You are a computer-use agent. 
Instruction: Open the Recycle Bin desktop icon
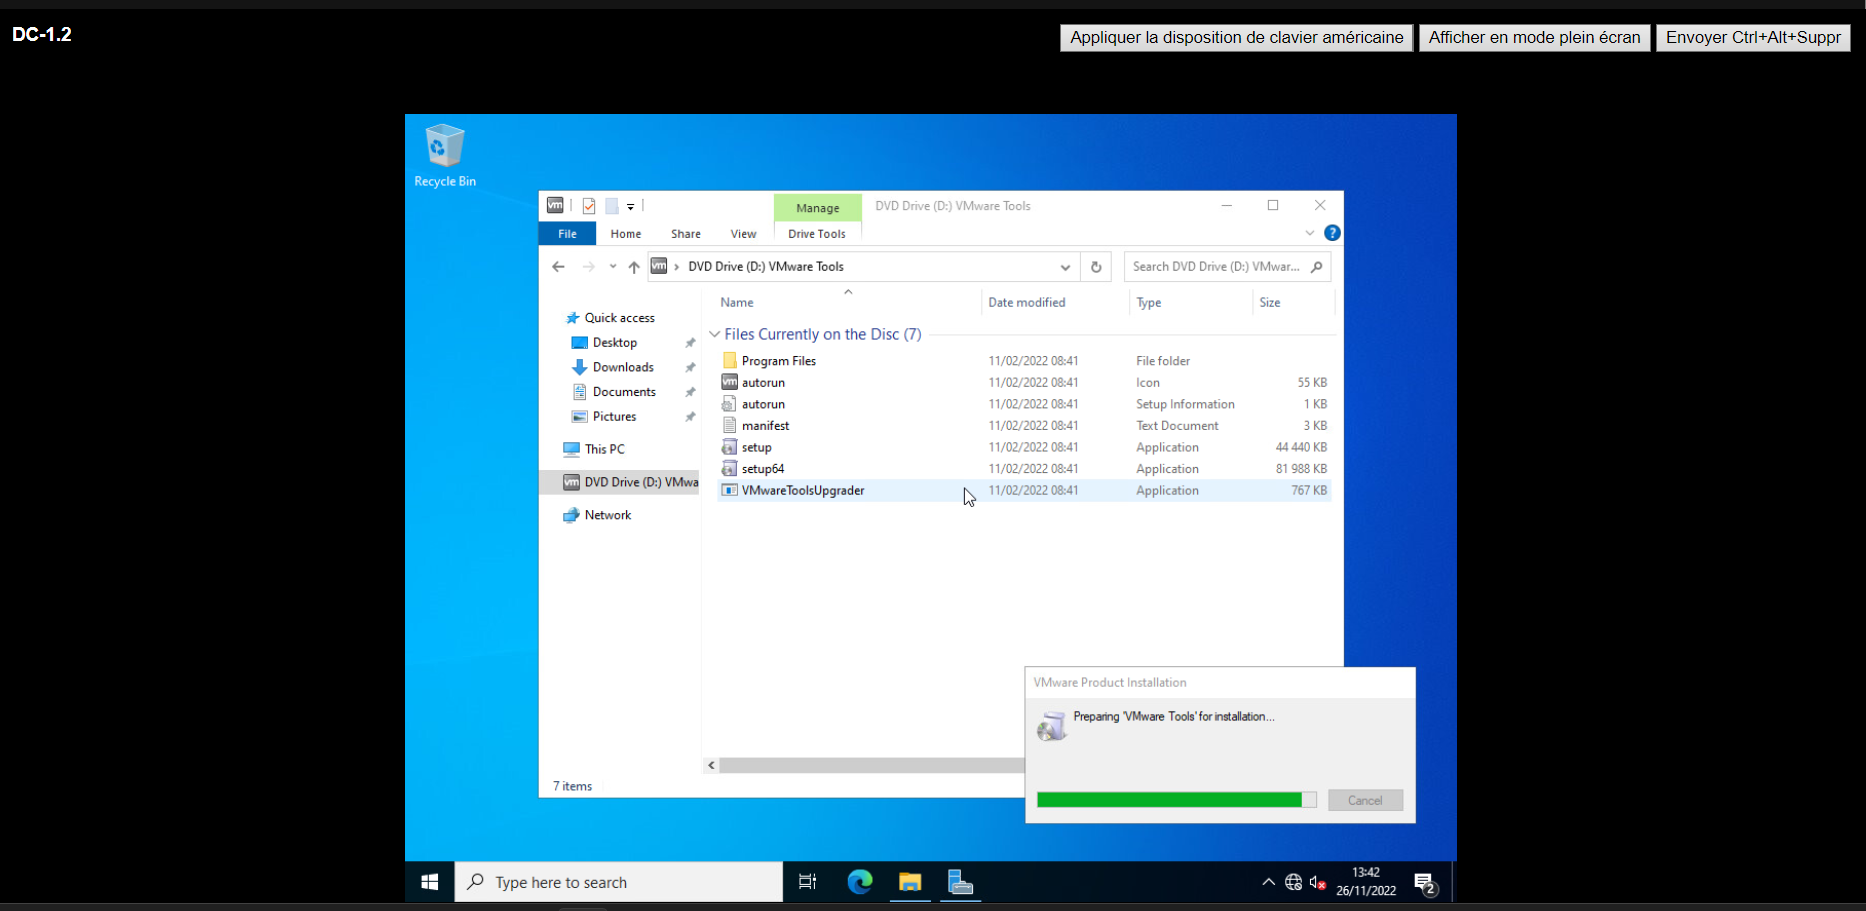point(445,155)
